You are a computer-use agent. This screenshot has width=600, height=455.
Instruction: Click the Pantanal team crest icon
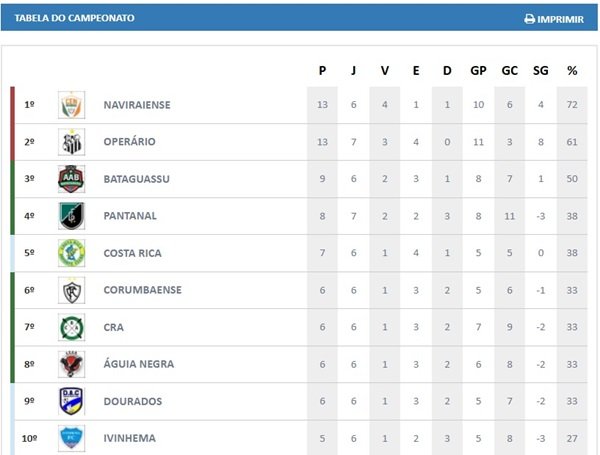71,216
